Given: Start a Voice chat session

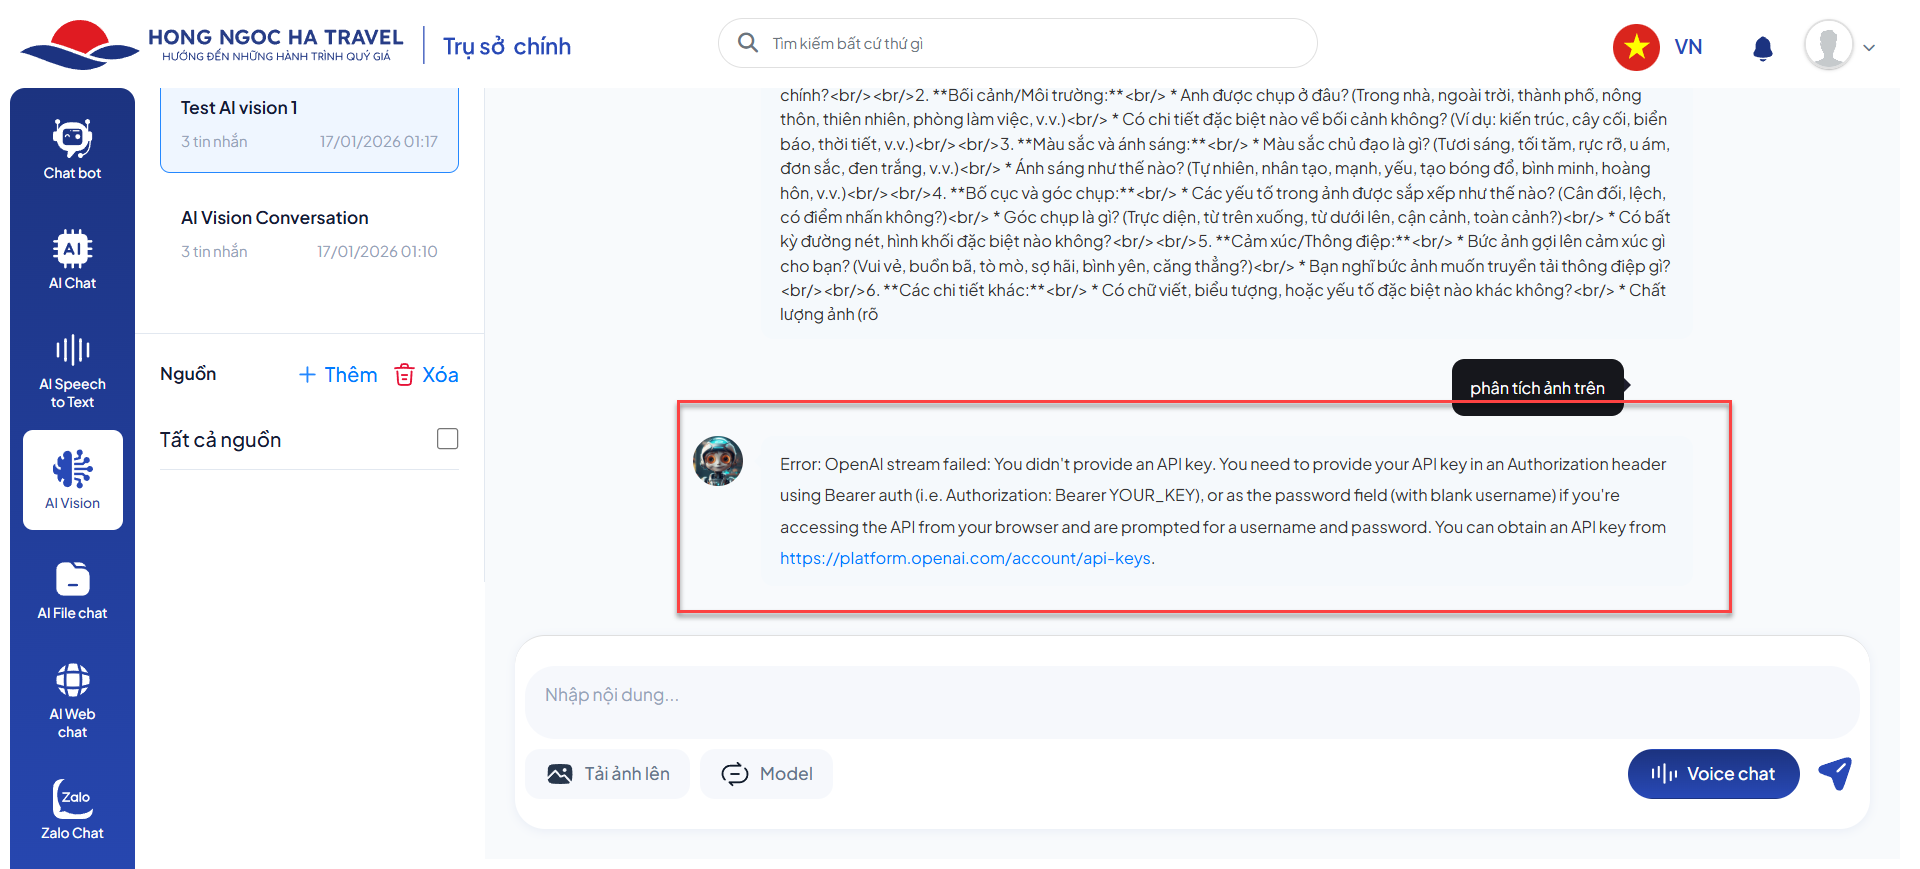Looking at the screenshot, I should click(1713, 774).
